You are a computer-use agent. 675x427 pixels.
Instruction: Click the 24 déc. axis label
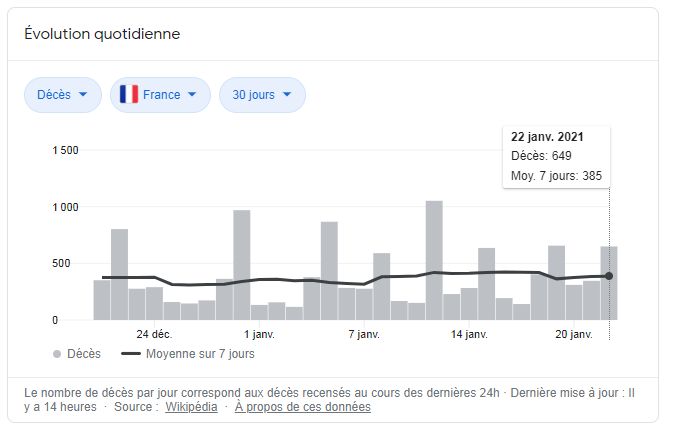154,333
